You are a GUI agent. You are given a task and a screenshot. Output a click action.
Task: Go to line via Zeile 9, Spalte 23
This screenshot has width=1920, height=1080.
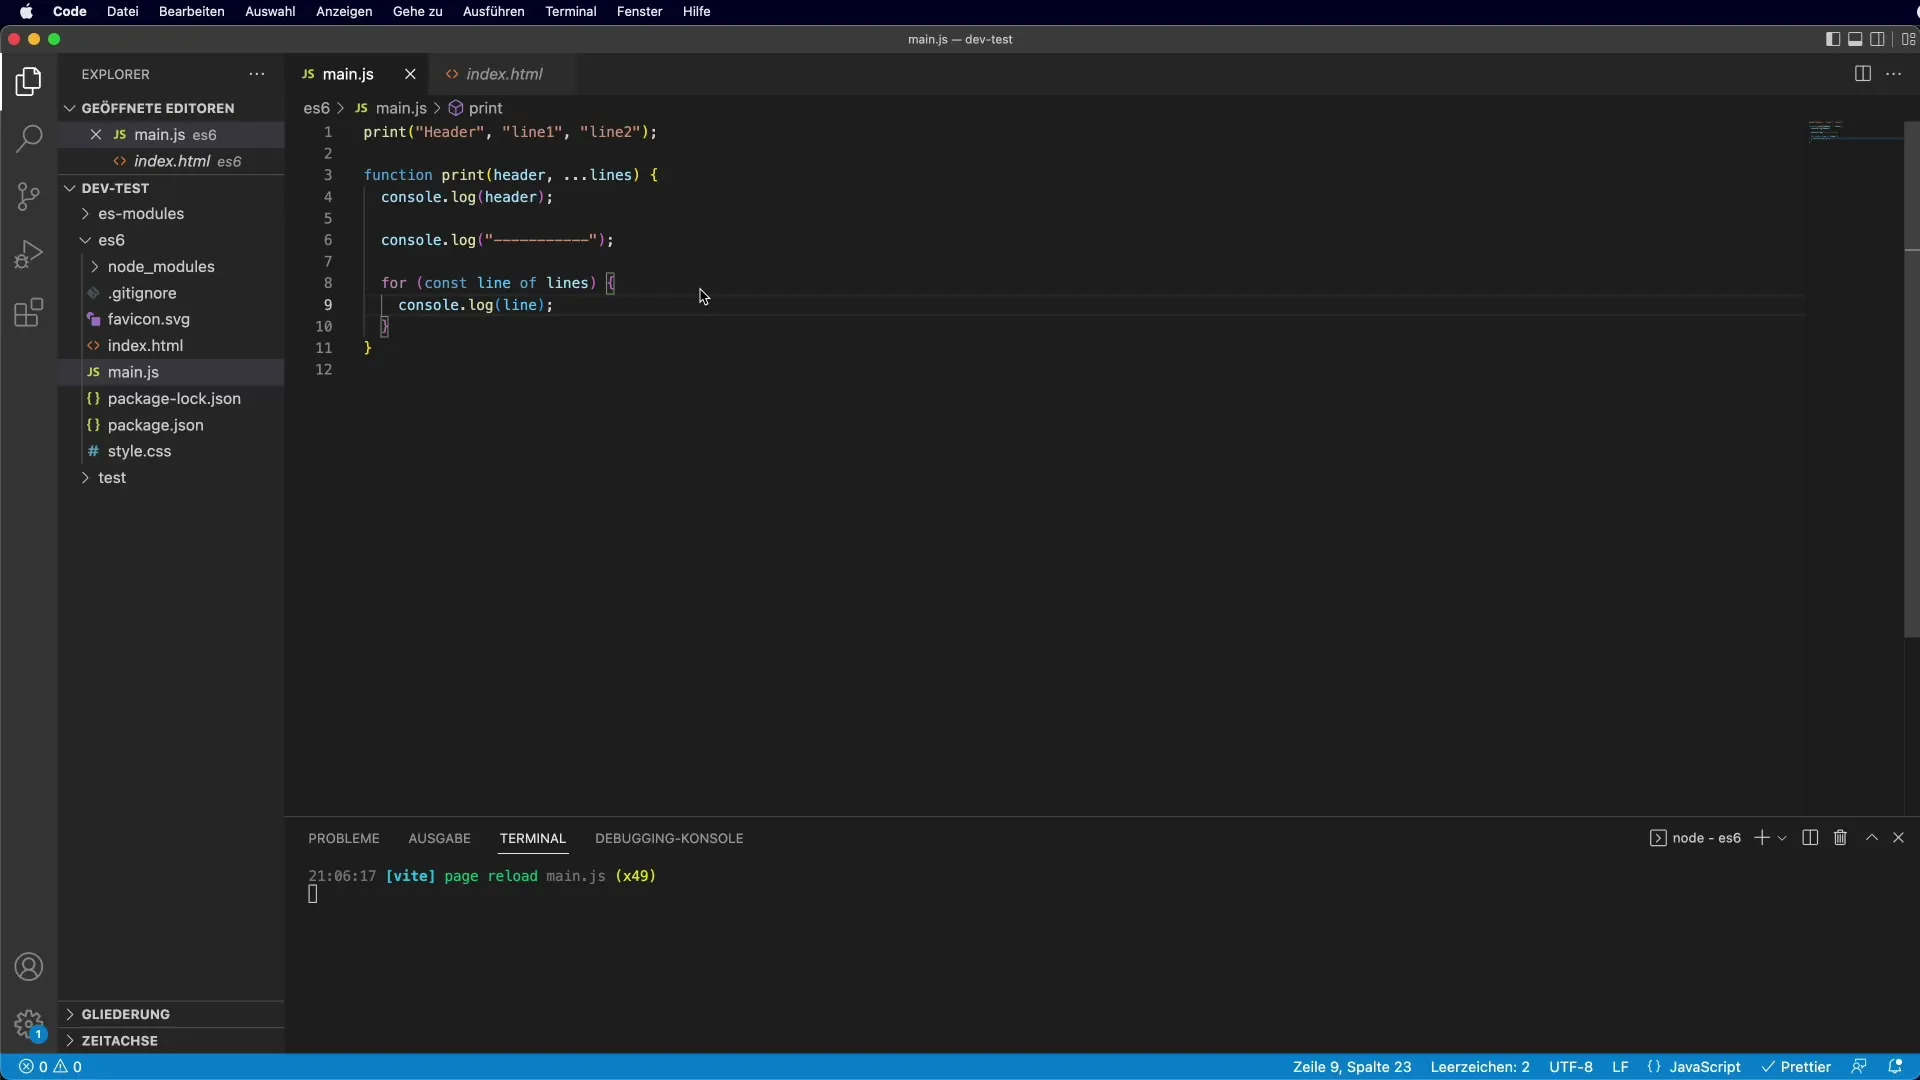1352,1067
